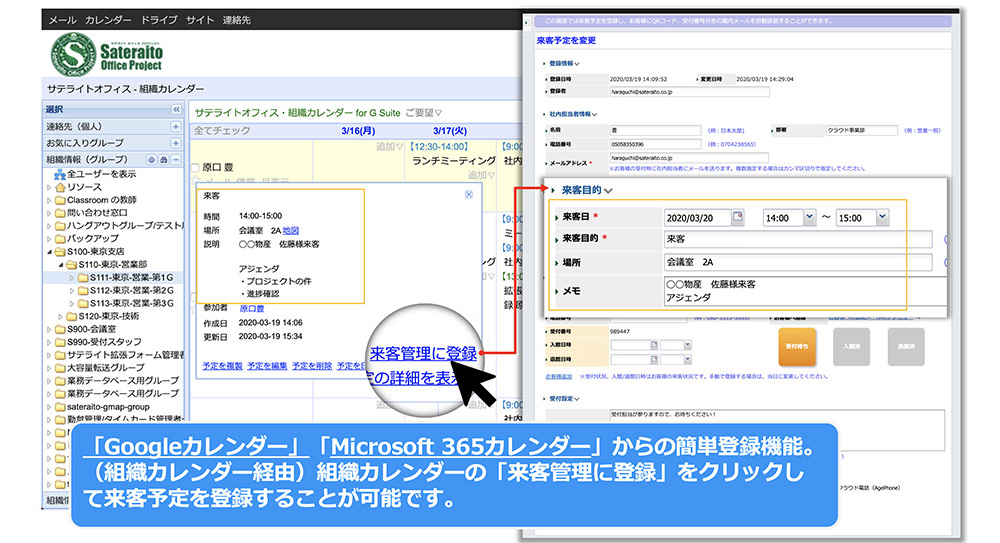This screenshot has width=1000, height=543.
Task: Click the 予定を複製 link
Action: (222, 366)
